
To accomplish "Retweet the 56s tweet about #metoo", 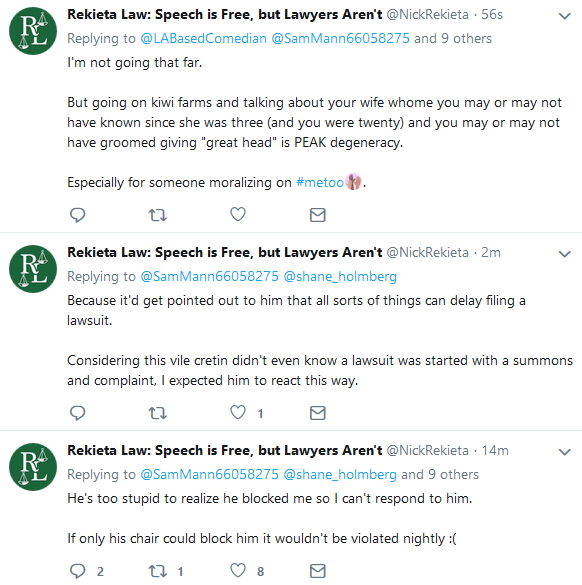I will 157,215.
